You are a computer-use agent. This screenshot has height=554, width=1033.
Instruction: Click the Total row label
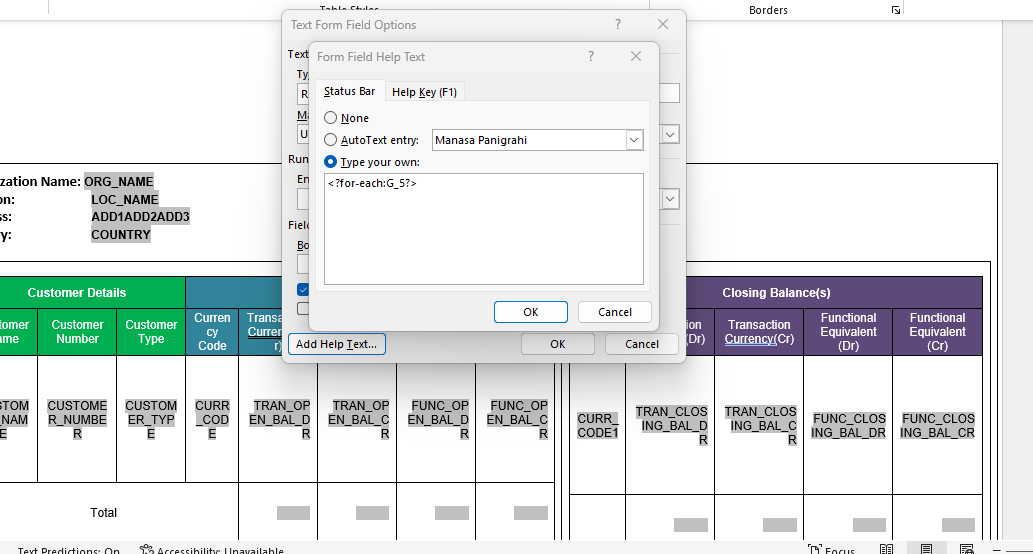[103, 512]
